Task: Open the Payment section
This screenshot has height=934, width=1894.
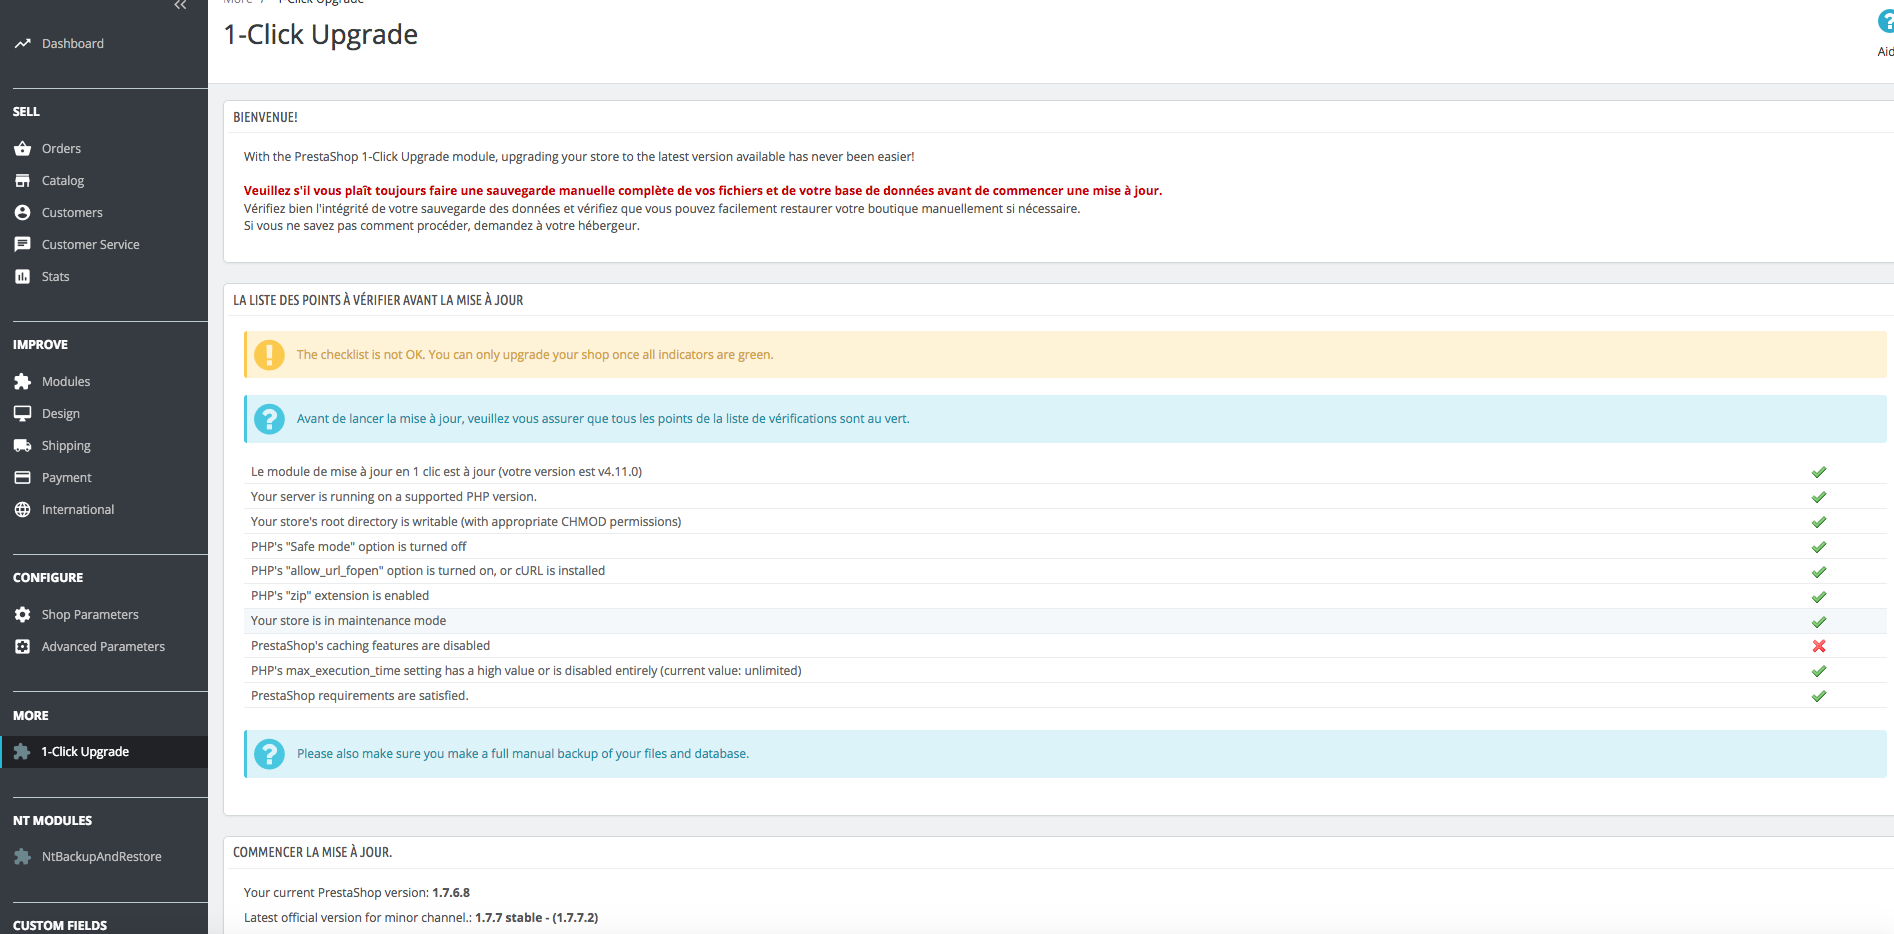Action: coord(67,478)
